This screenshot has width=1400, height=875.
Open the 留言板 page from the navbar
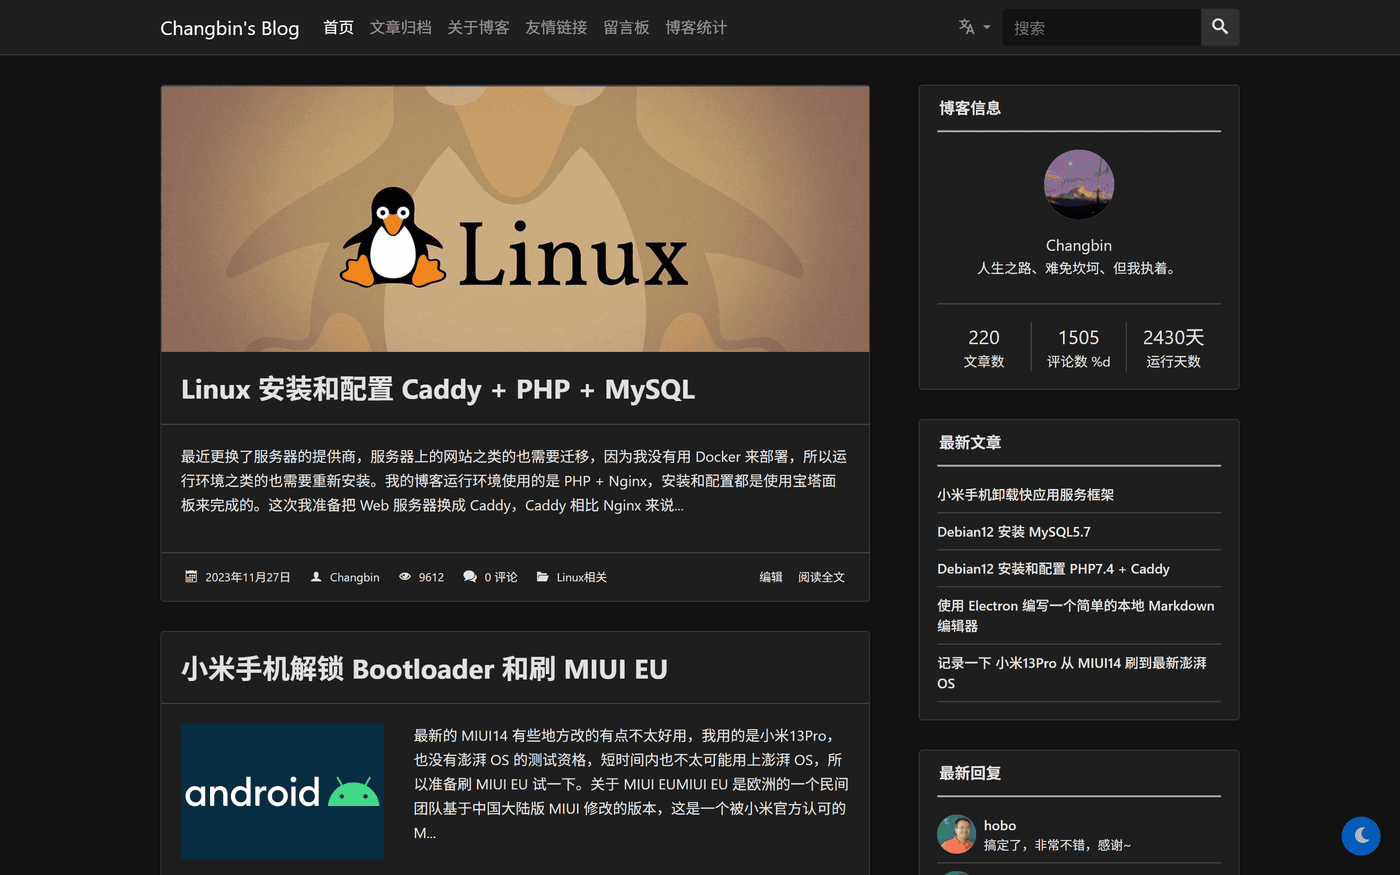(x=627, y=27)
